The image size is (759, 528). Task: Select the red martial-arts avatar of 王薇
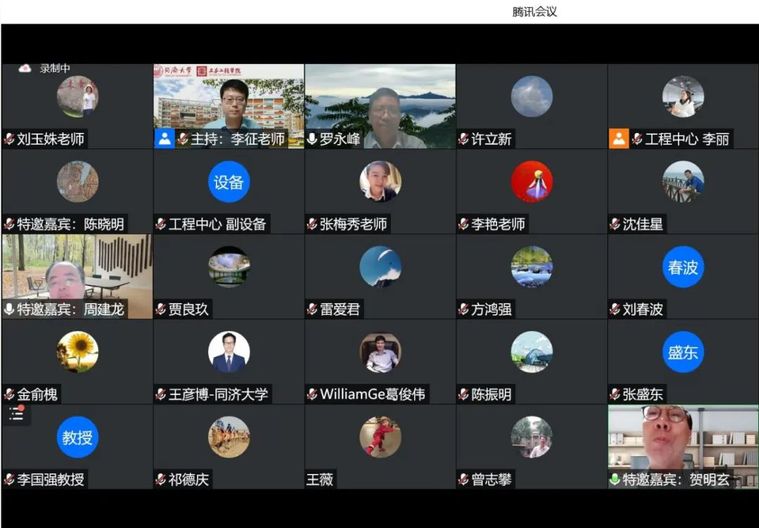click(x=380, y=437)
